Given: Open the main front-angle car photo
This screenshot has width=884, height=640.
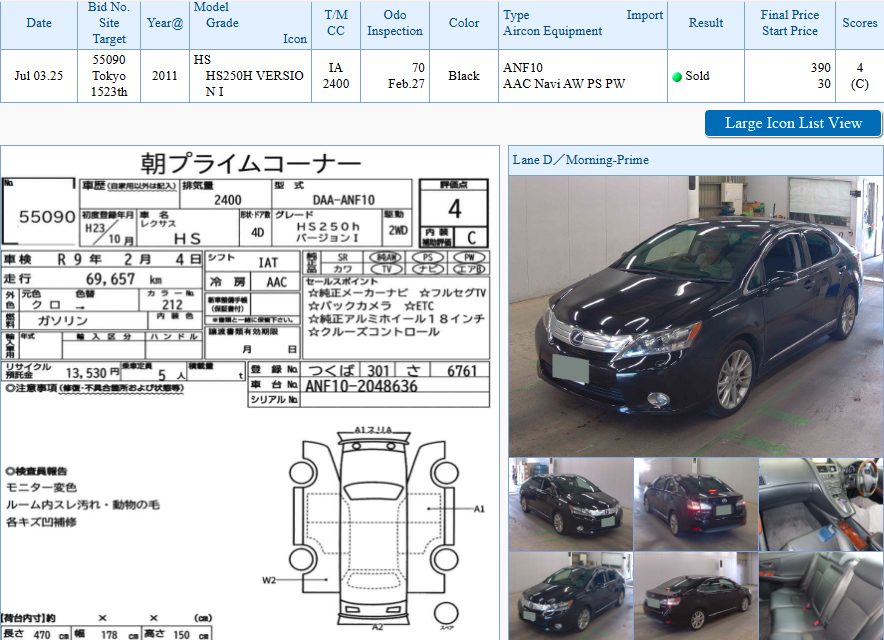Looking at the screenshot, I should (x=696, y=316).
